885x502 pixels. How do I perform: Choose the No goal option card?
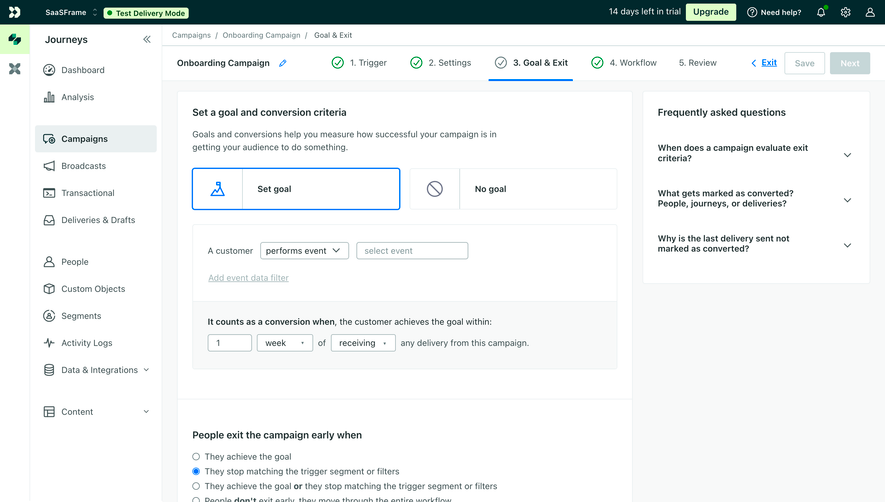(x=513, y=189)
